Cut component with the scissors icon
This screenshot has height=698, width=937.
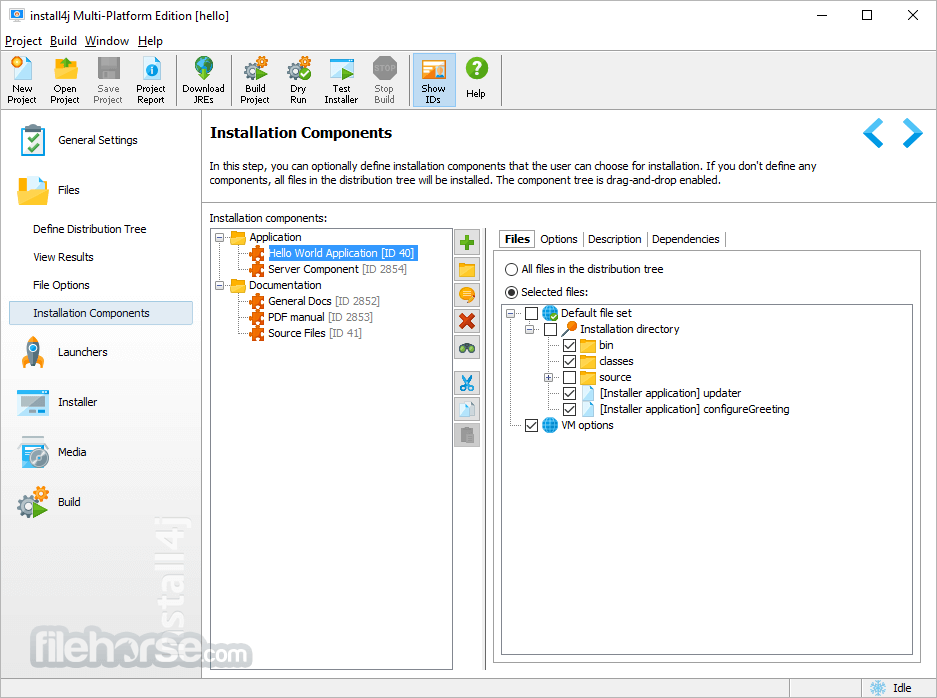(467, 383)
